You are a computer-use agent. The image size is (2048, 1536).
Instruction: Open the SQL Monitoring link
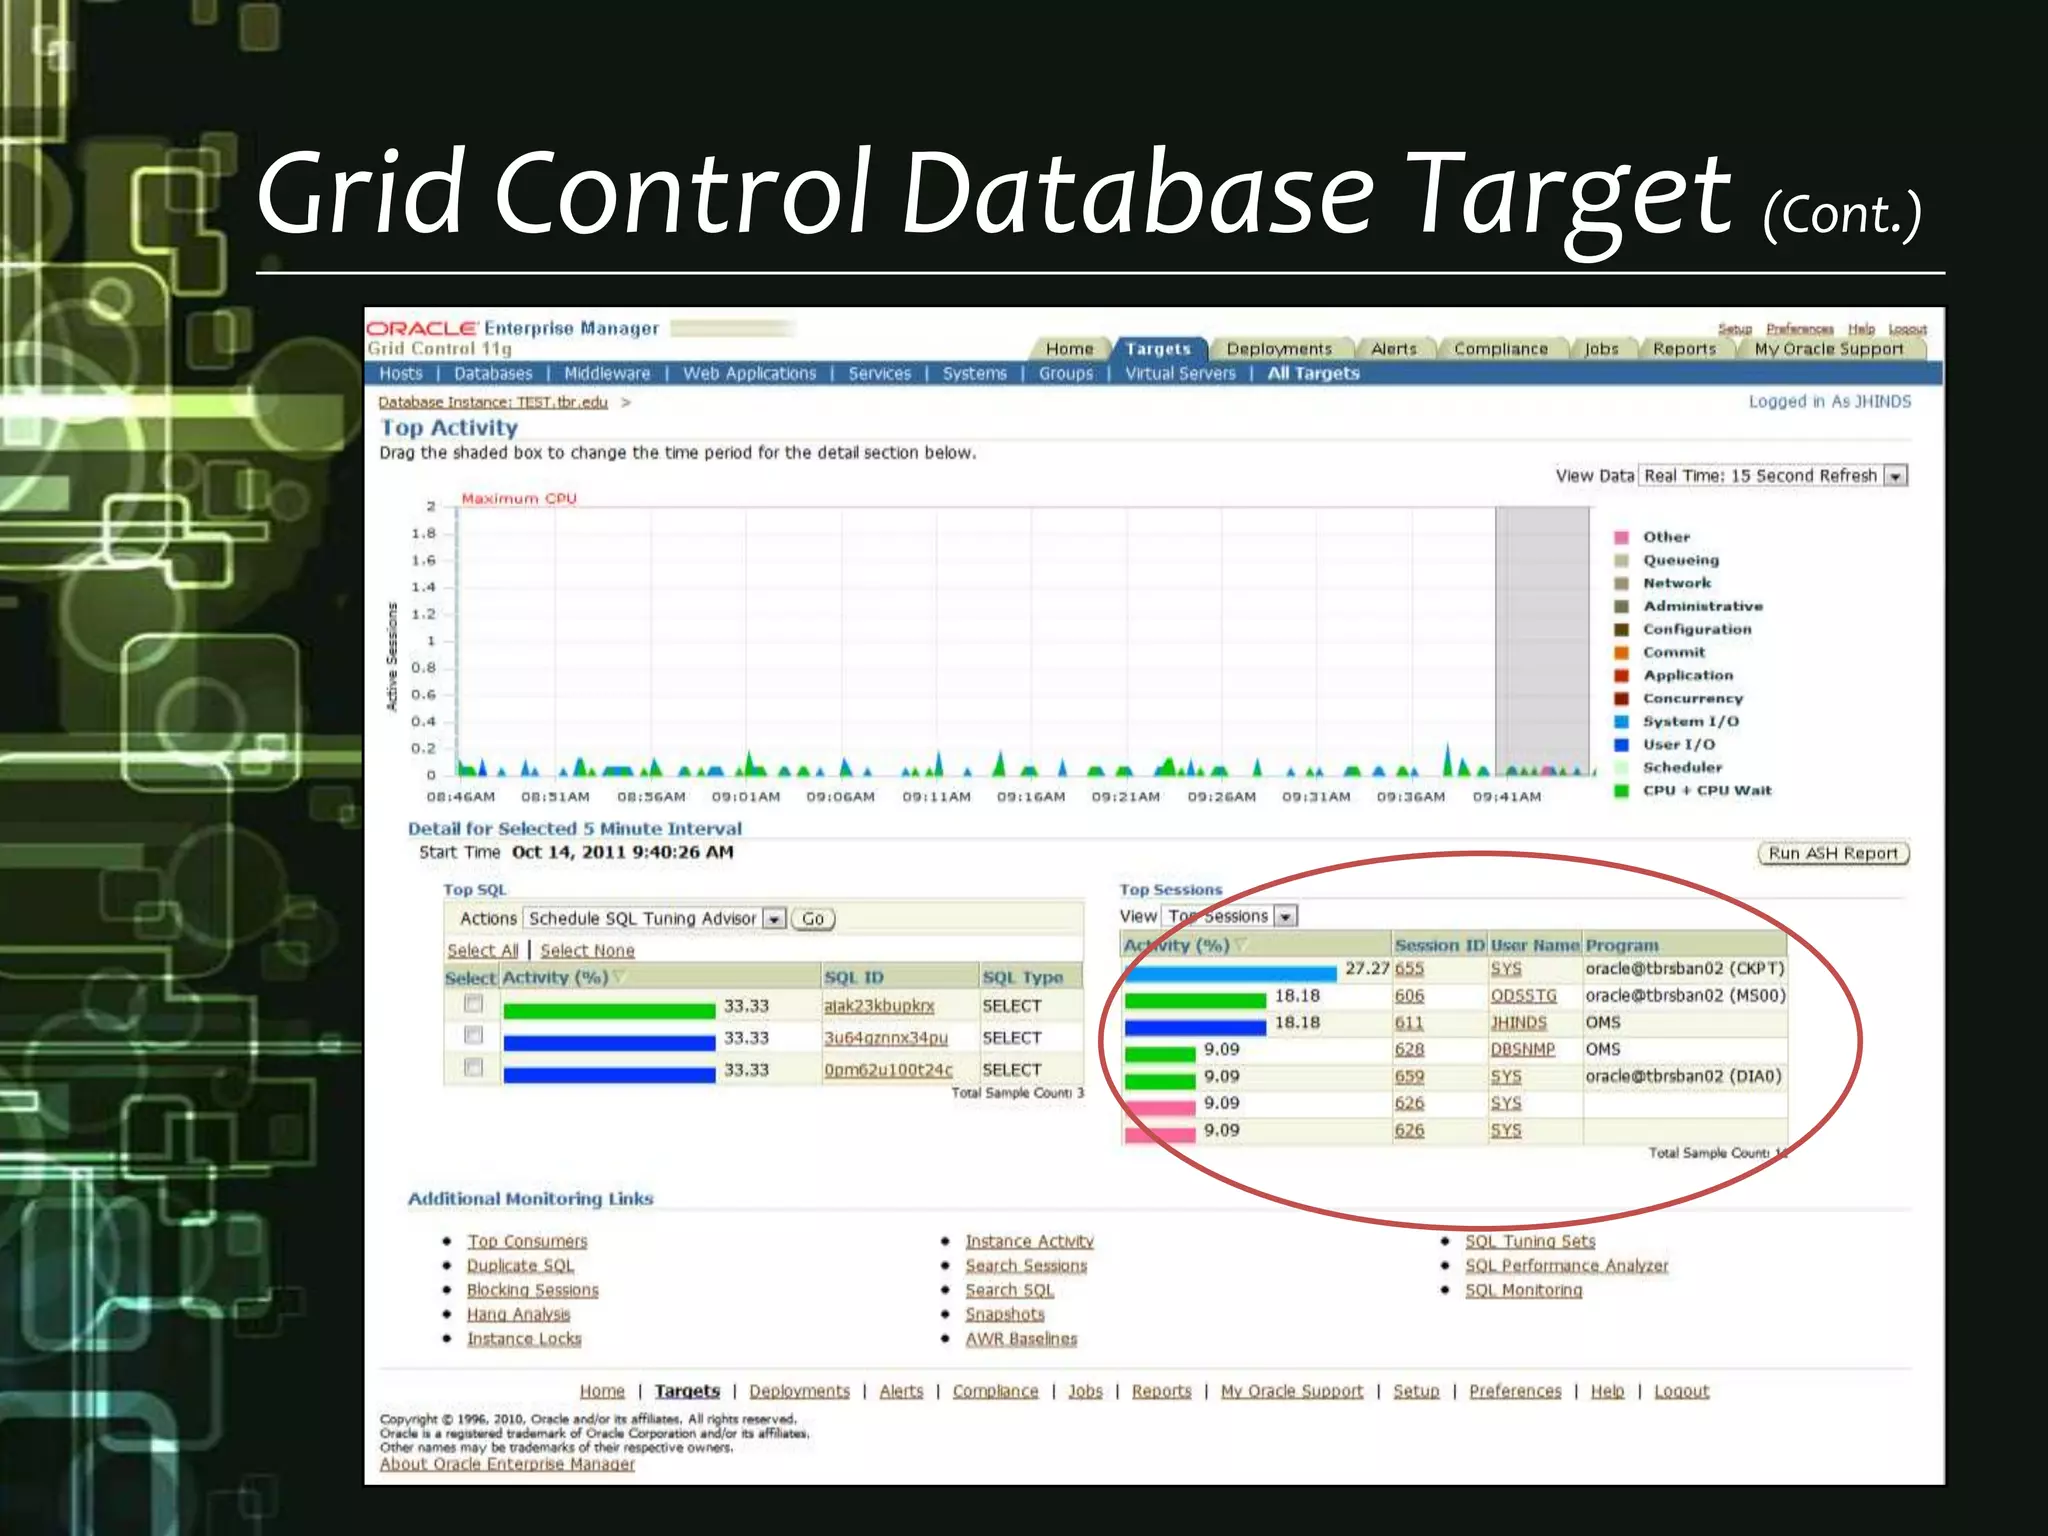pos(1524,1290)
